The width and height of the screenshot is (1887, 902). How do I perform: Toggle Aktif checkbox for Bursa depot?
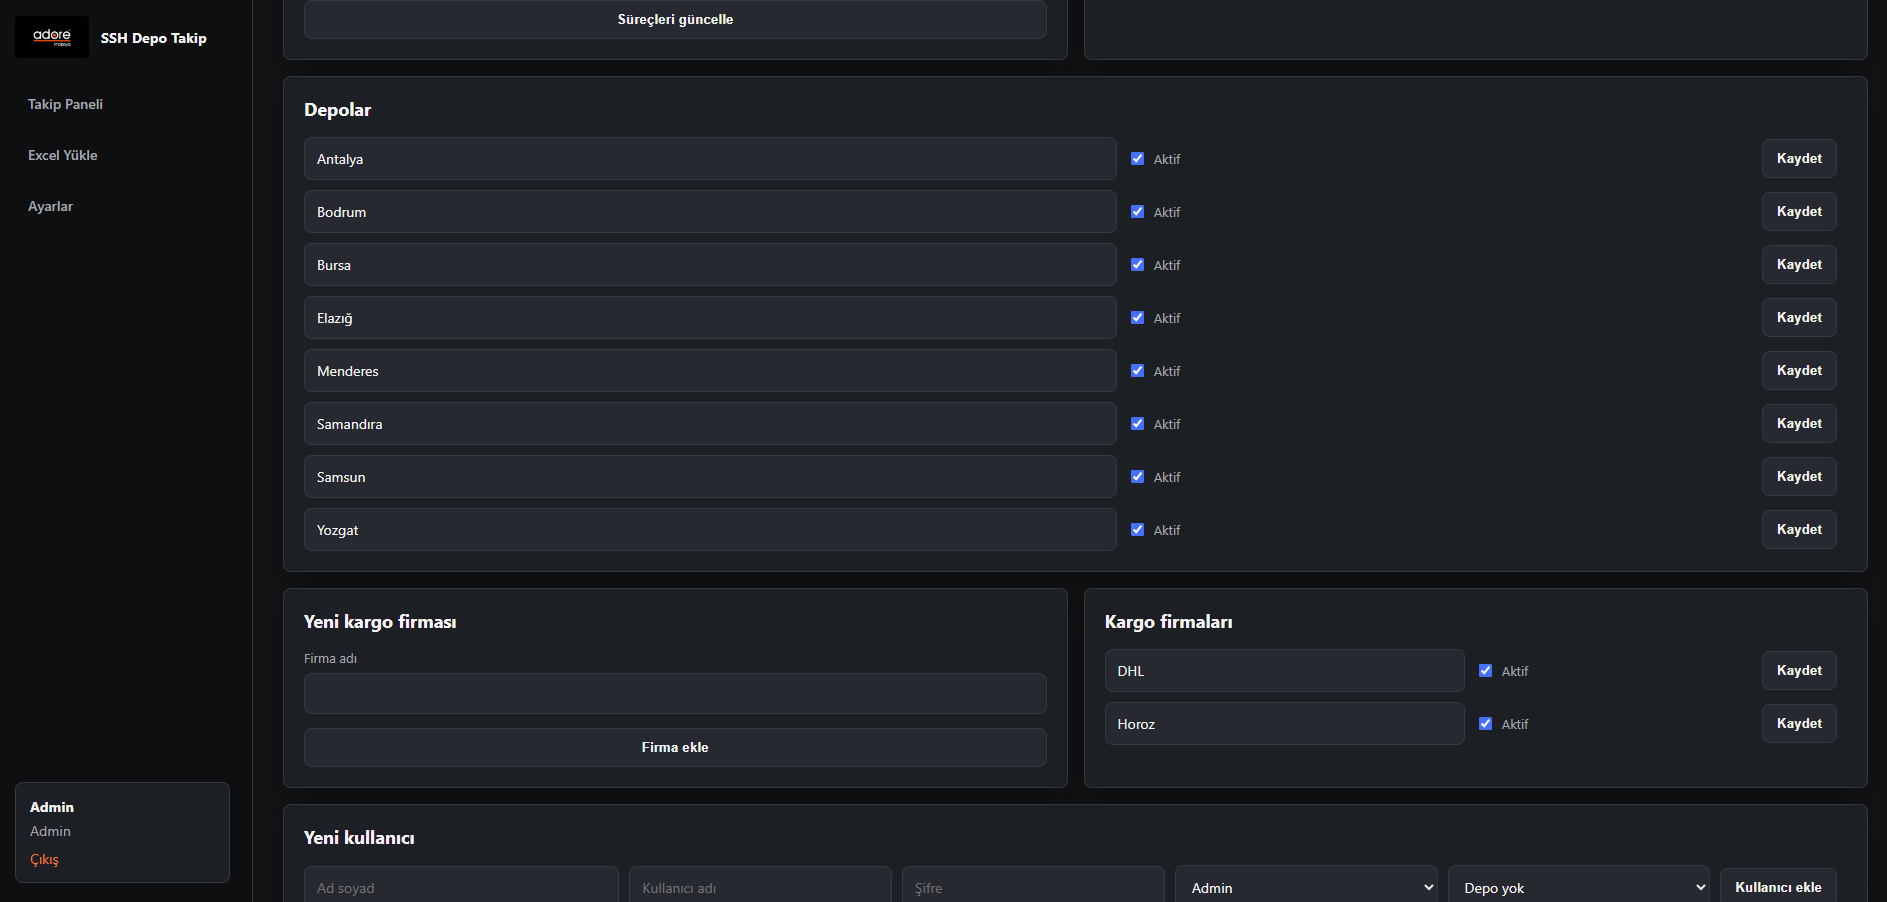pyautogui.click(x=1137, y=265)
